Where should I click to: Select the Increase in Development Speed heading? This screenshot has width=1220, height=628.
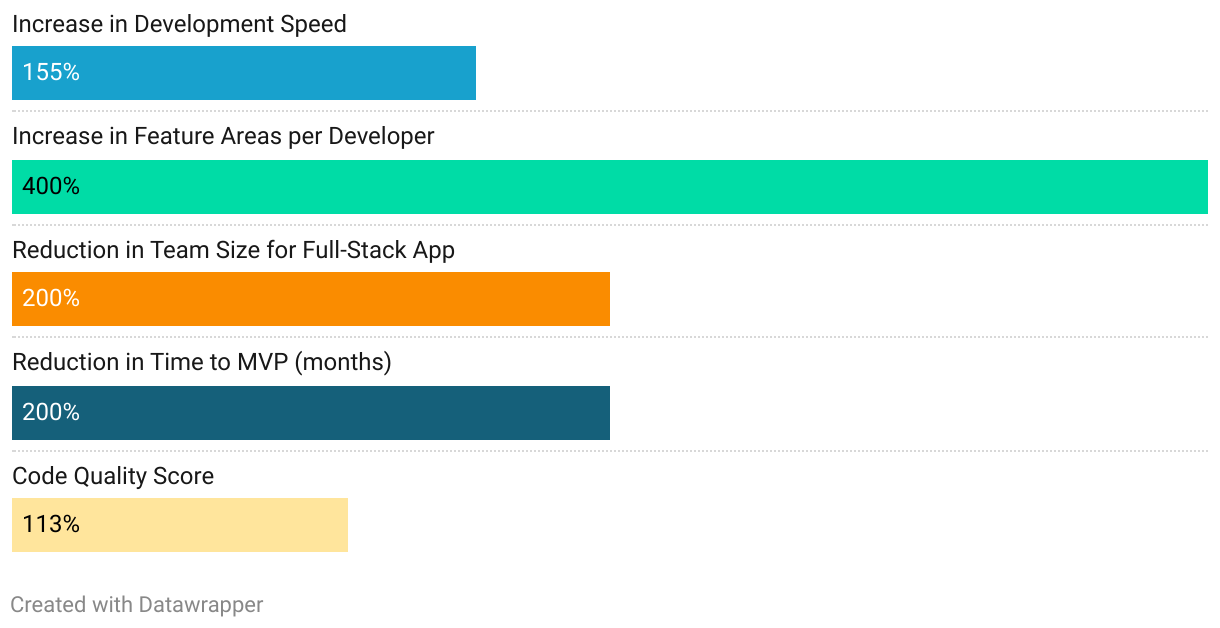tap(179, 25)
